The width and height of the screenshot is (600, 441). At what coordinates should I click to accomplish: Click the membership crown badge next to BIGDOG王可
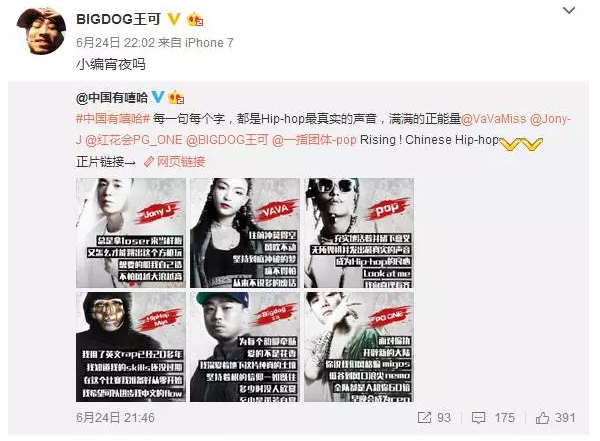(x=195, y=19)
